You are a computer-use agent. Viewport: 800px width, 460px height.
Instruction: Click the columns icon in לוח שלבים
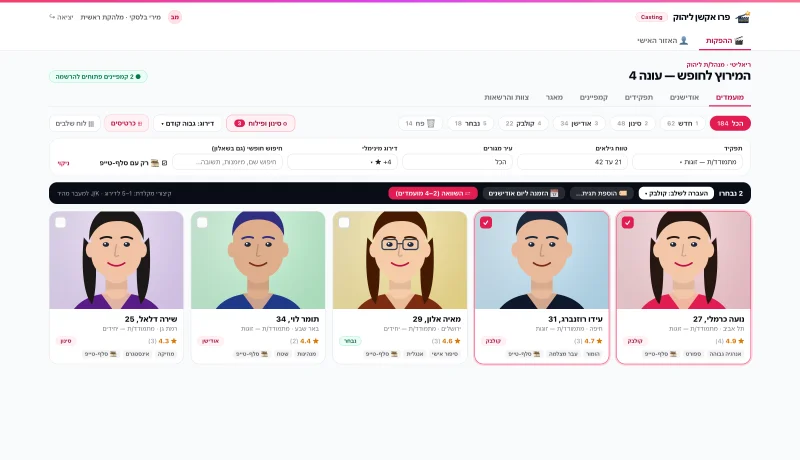click(x=91, y=123)
